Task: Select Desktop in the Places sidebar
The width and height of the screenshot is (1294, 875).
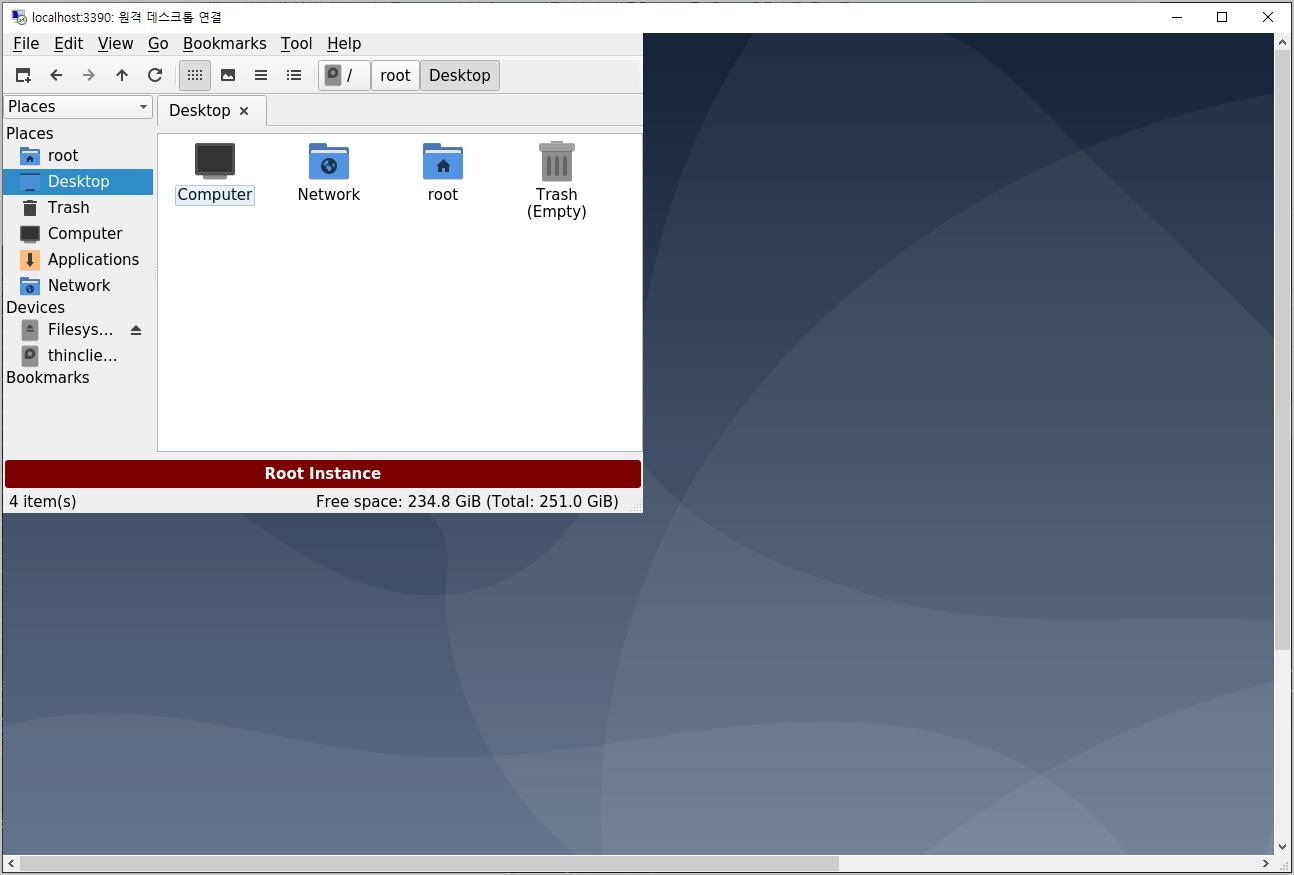Action: [x=78, y=181]
